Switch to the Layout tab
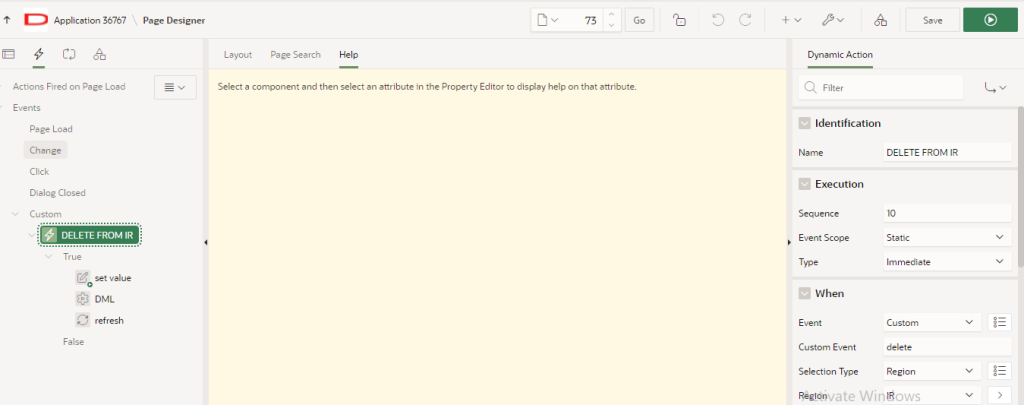The image size is (1024, 405). pyautogui.click(x=238, y=54)
